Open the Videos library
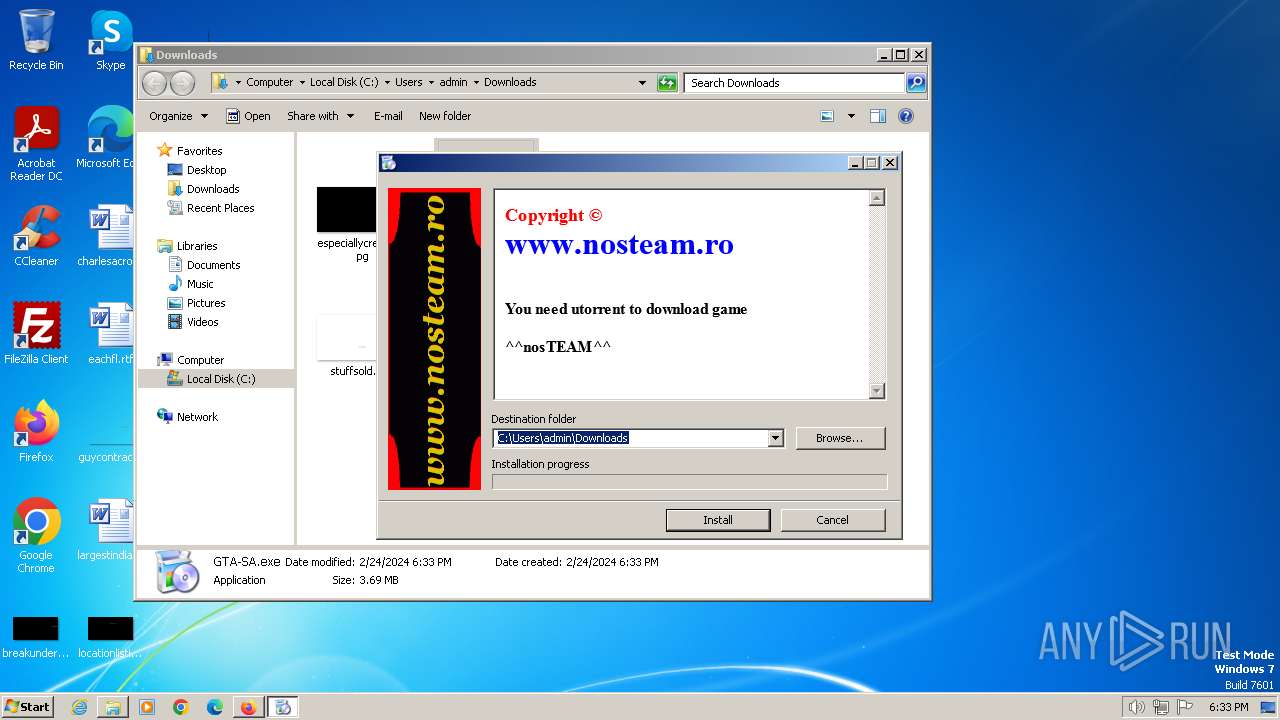 pyautogui.click(x=202, y=322)
